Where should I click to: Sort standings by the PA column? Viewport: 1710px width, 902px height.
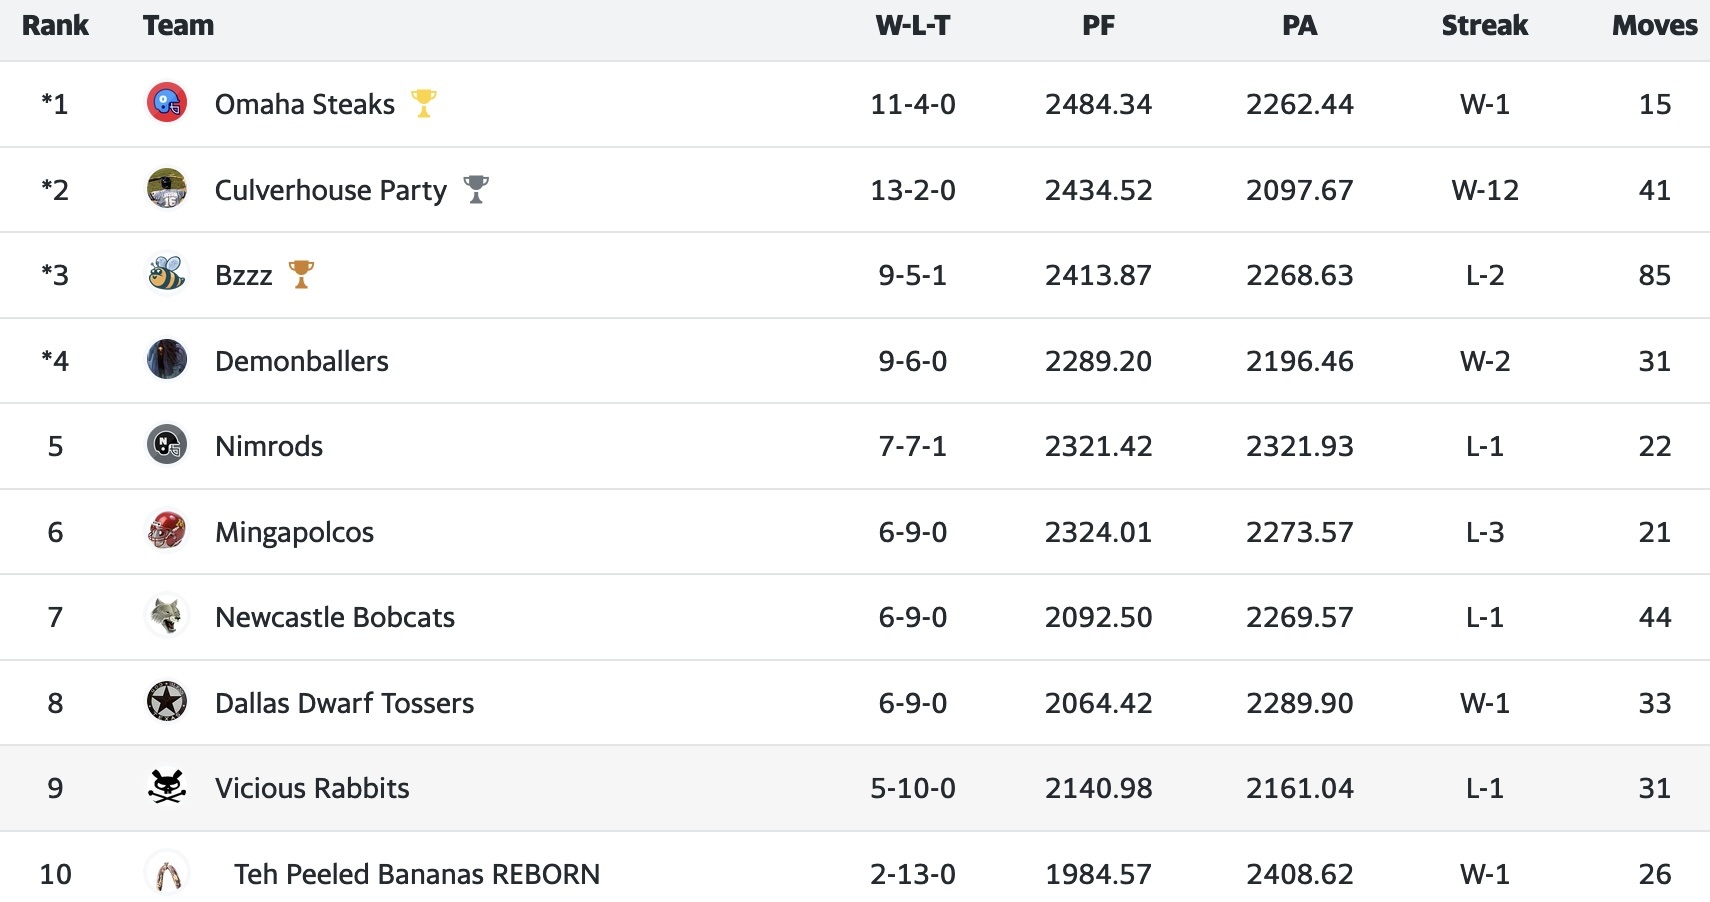1299,26
